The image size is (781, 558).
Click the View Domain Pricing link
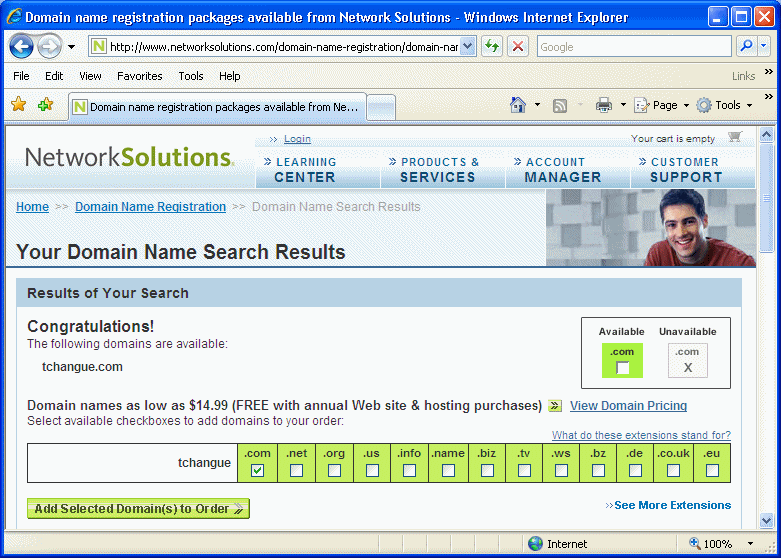(x=629, y=406)
